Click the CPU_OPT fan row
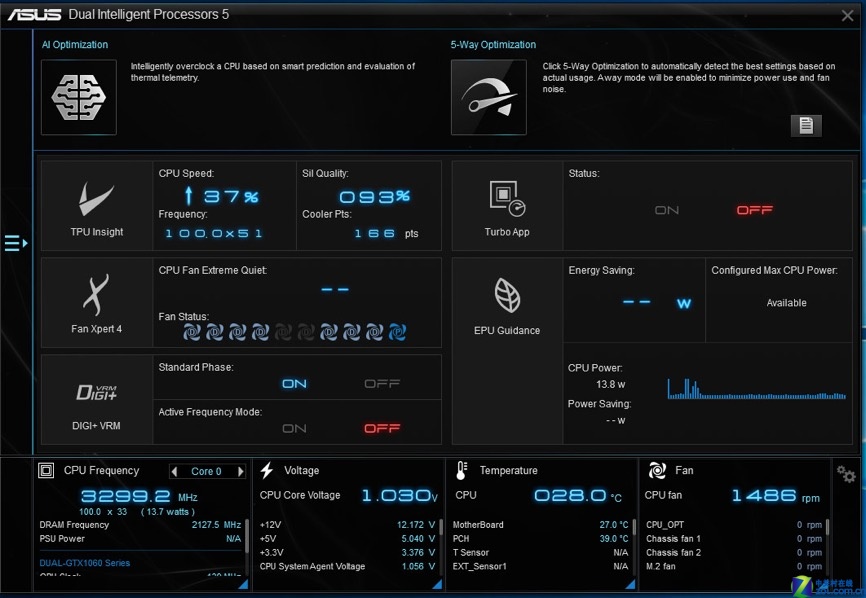Screen dimensions: 866x598 click(734, 525)
